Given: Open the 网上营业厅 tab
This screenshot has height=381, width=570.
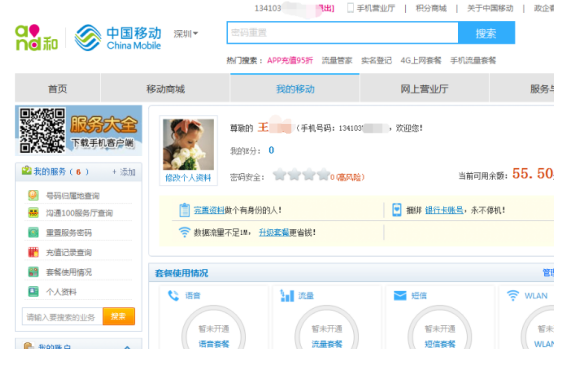Looking at the screenshot, I should click(424, 89).
